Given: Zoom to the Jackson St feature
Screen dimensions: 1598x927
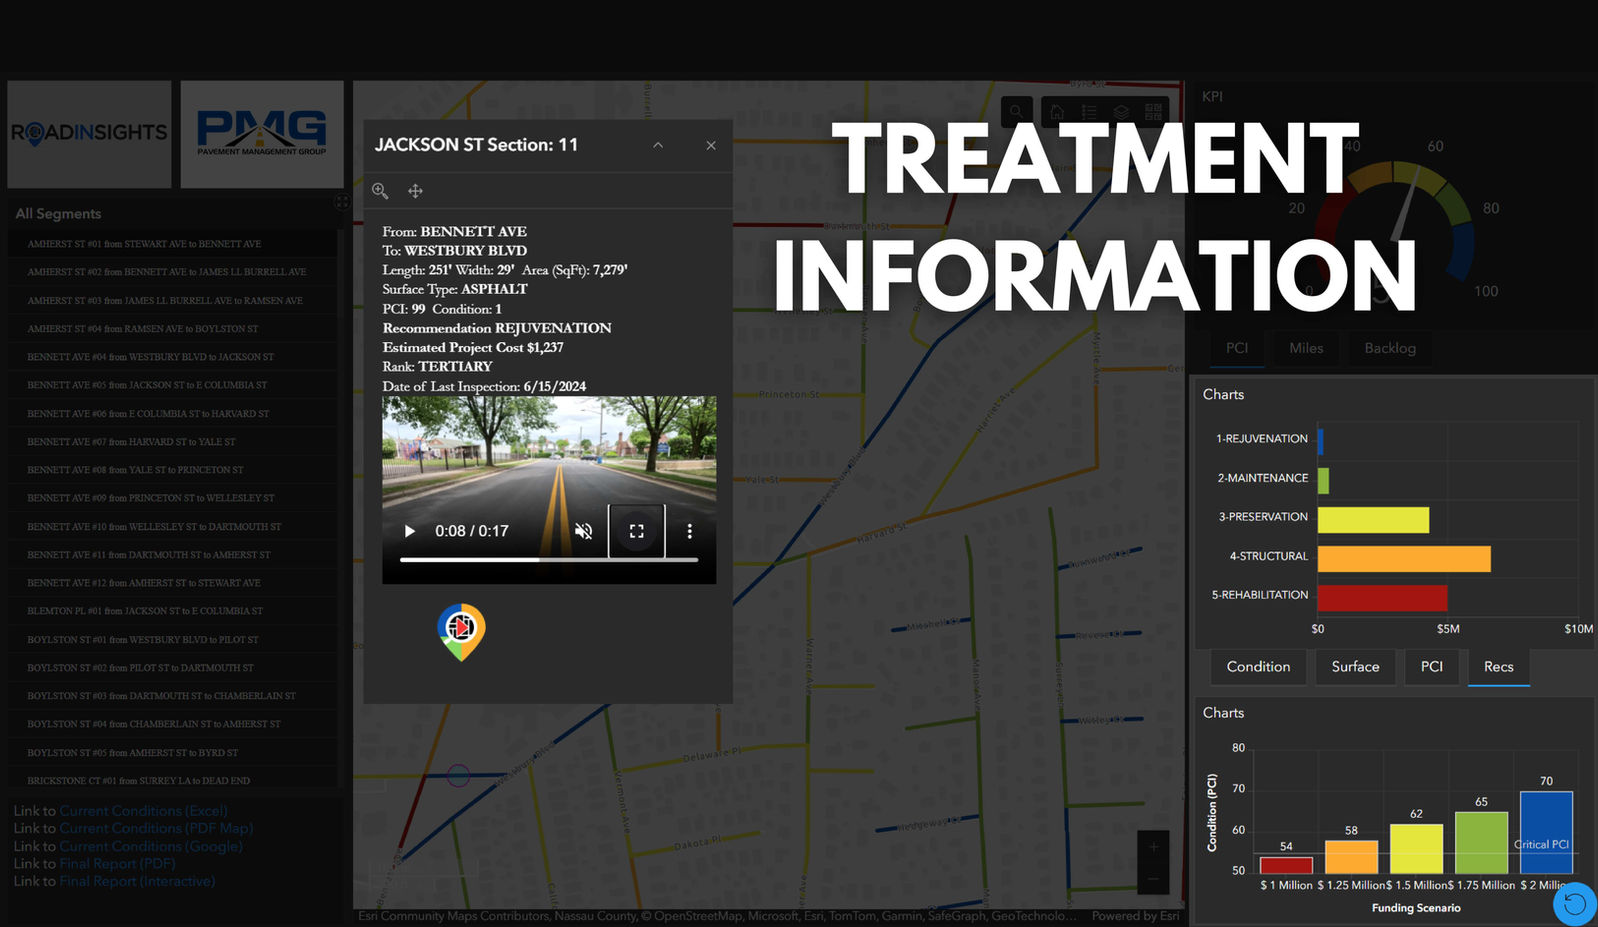Looking at the screenshot, I should pyautogui.click(x=380, y=191).
